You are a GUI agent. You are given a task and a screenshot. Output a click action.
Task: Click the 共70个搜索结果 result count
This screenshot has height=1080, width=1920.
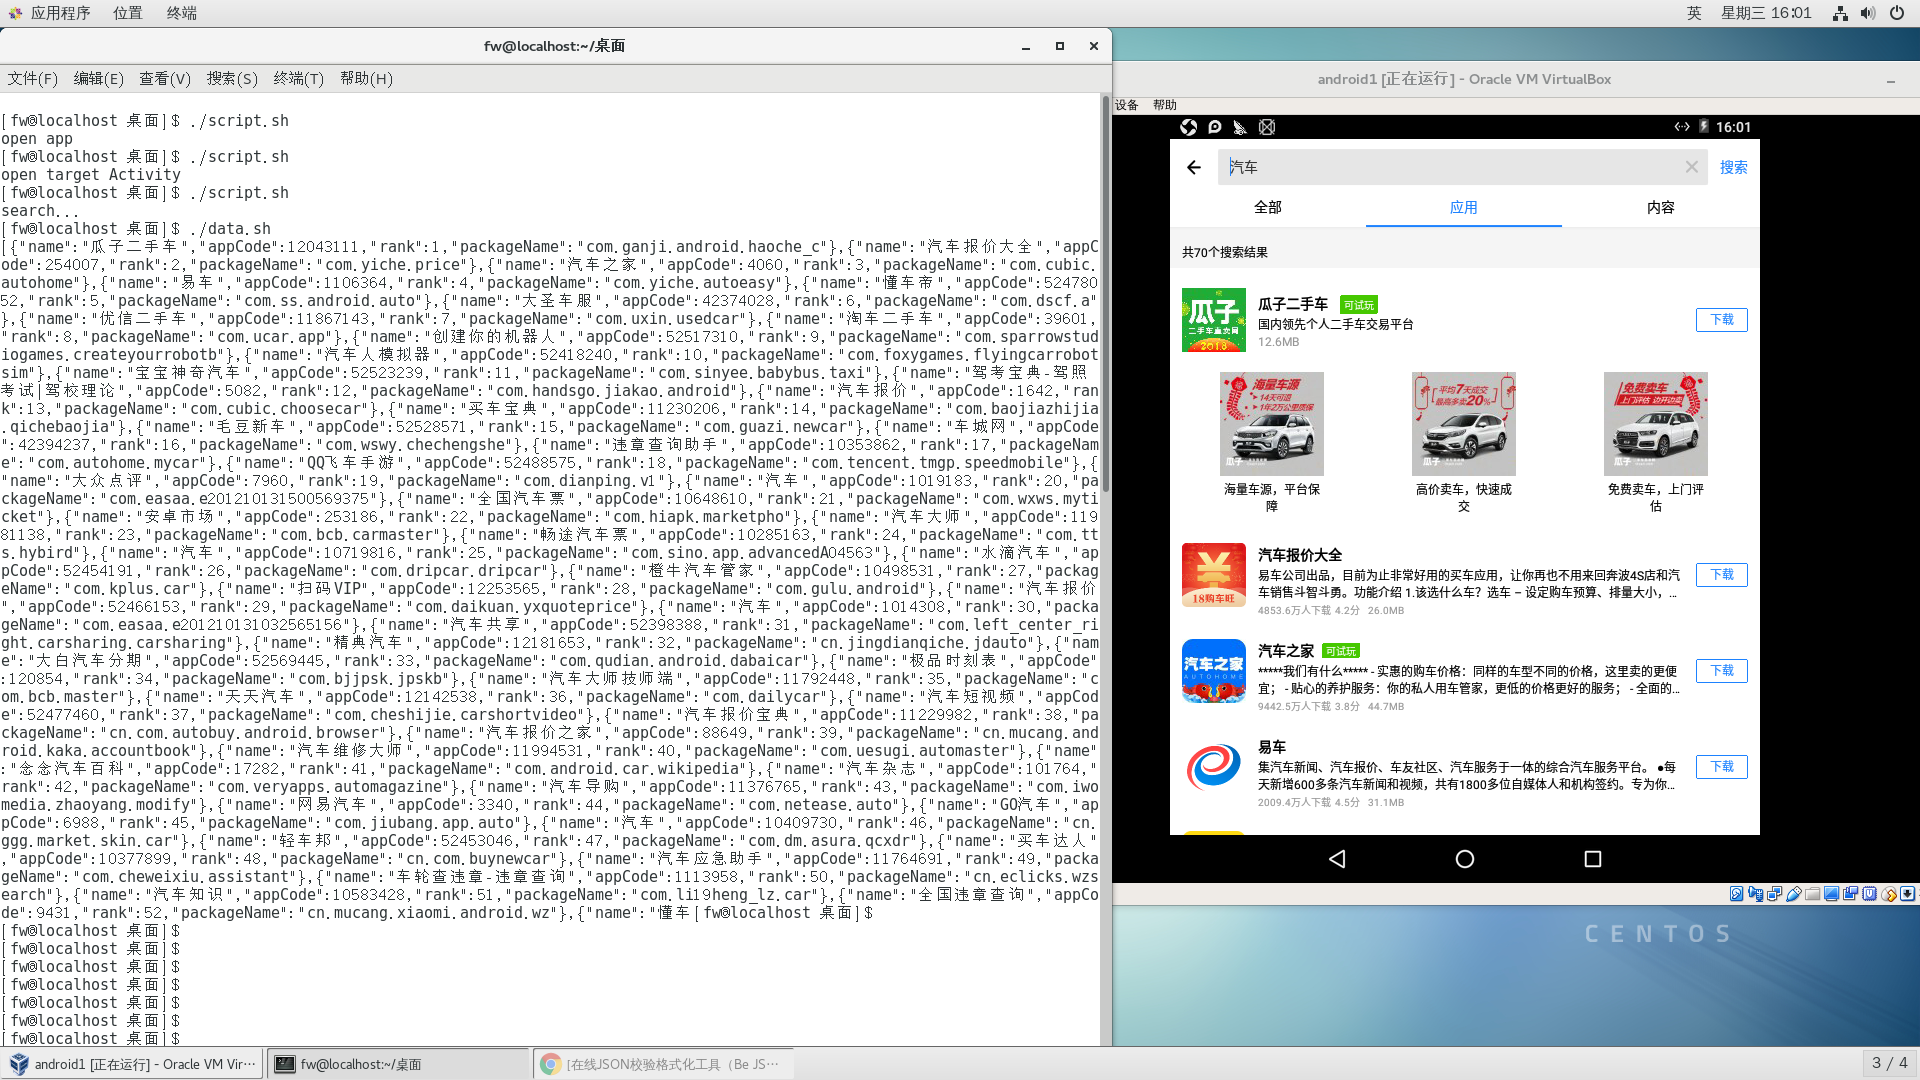coord(1225,252)
